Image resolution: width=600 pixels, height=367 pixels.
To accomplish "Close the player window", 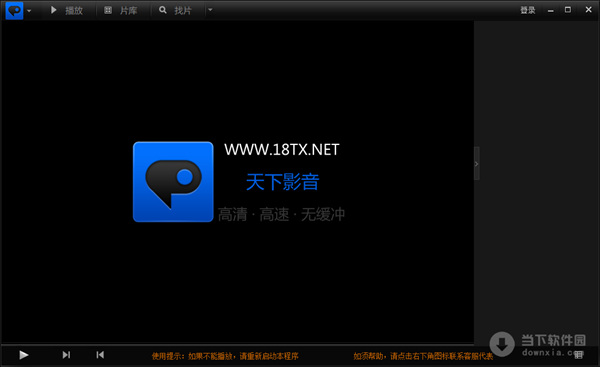I will (589, 10).
